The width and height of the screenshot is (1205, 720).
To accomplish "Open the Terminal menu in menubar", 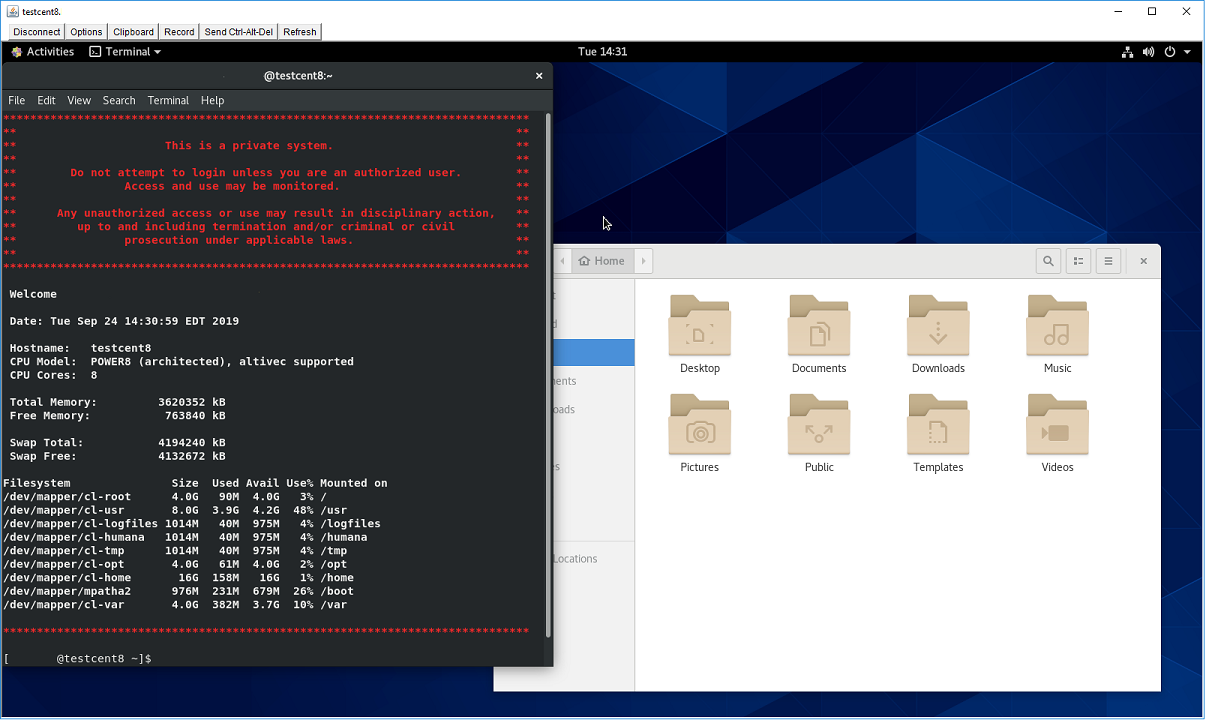I will coord(168,100).
